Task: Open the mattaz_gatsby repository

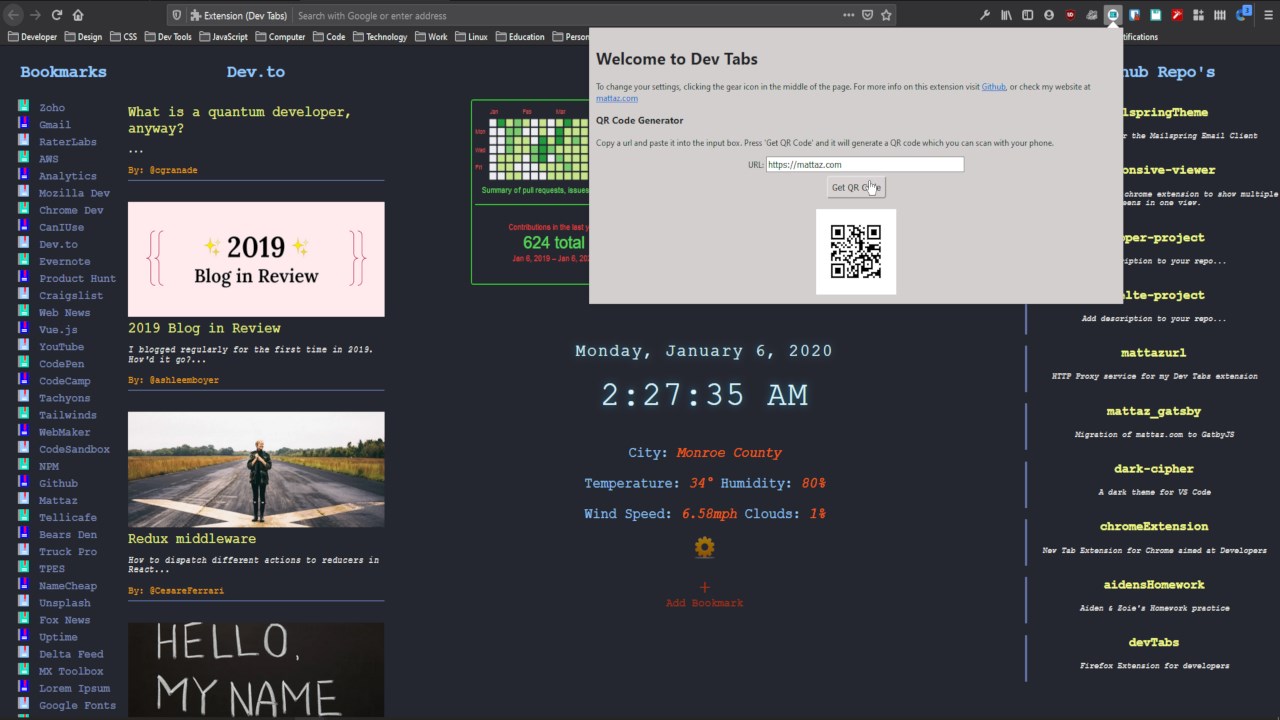Action: point(1154,411)
